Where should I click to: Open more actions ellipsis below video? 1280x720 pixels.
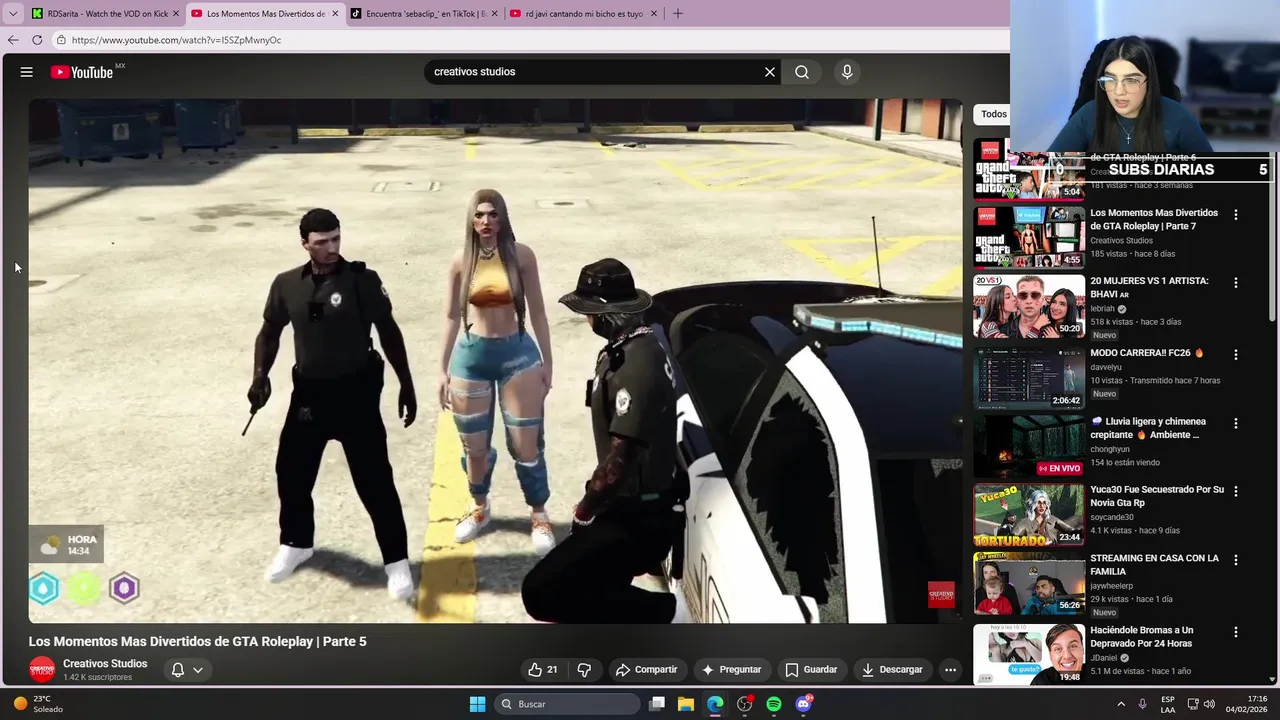951,670
